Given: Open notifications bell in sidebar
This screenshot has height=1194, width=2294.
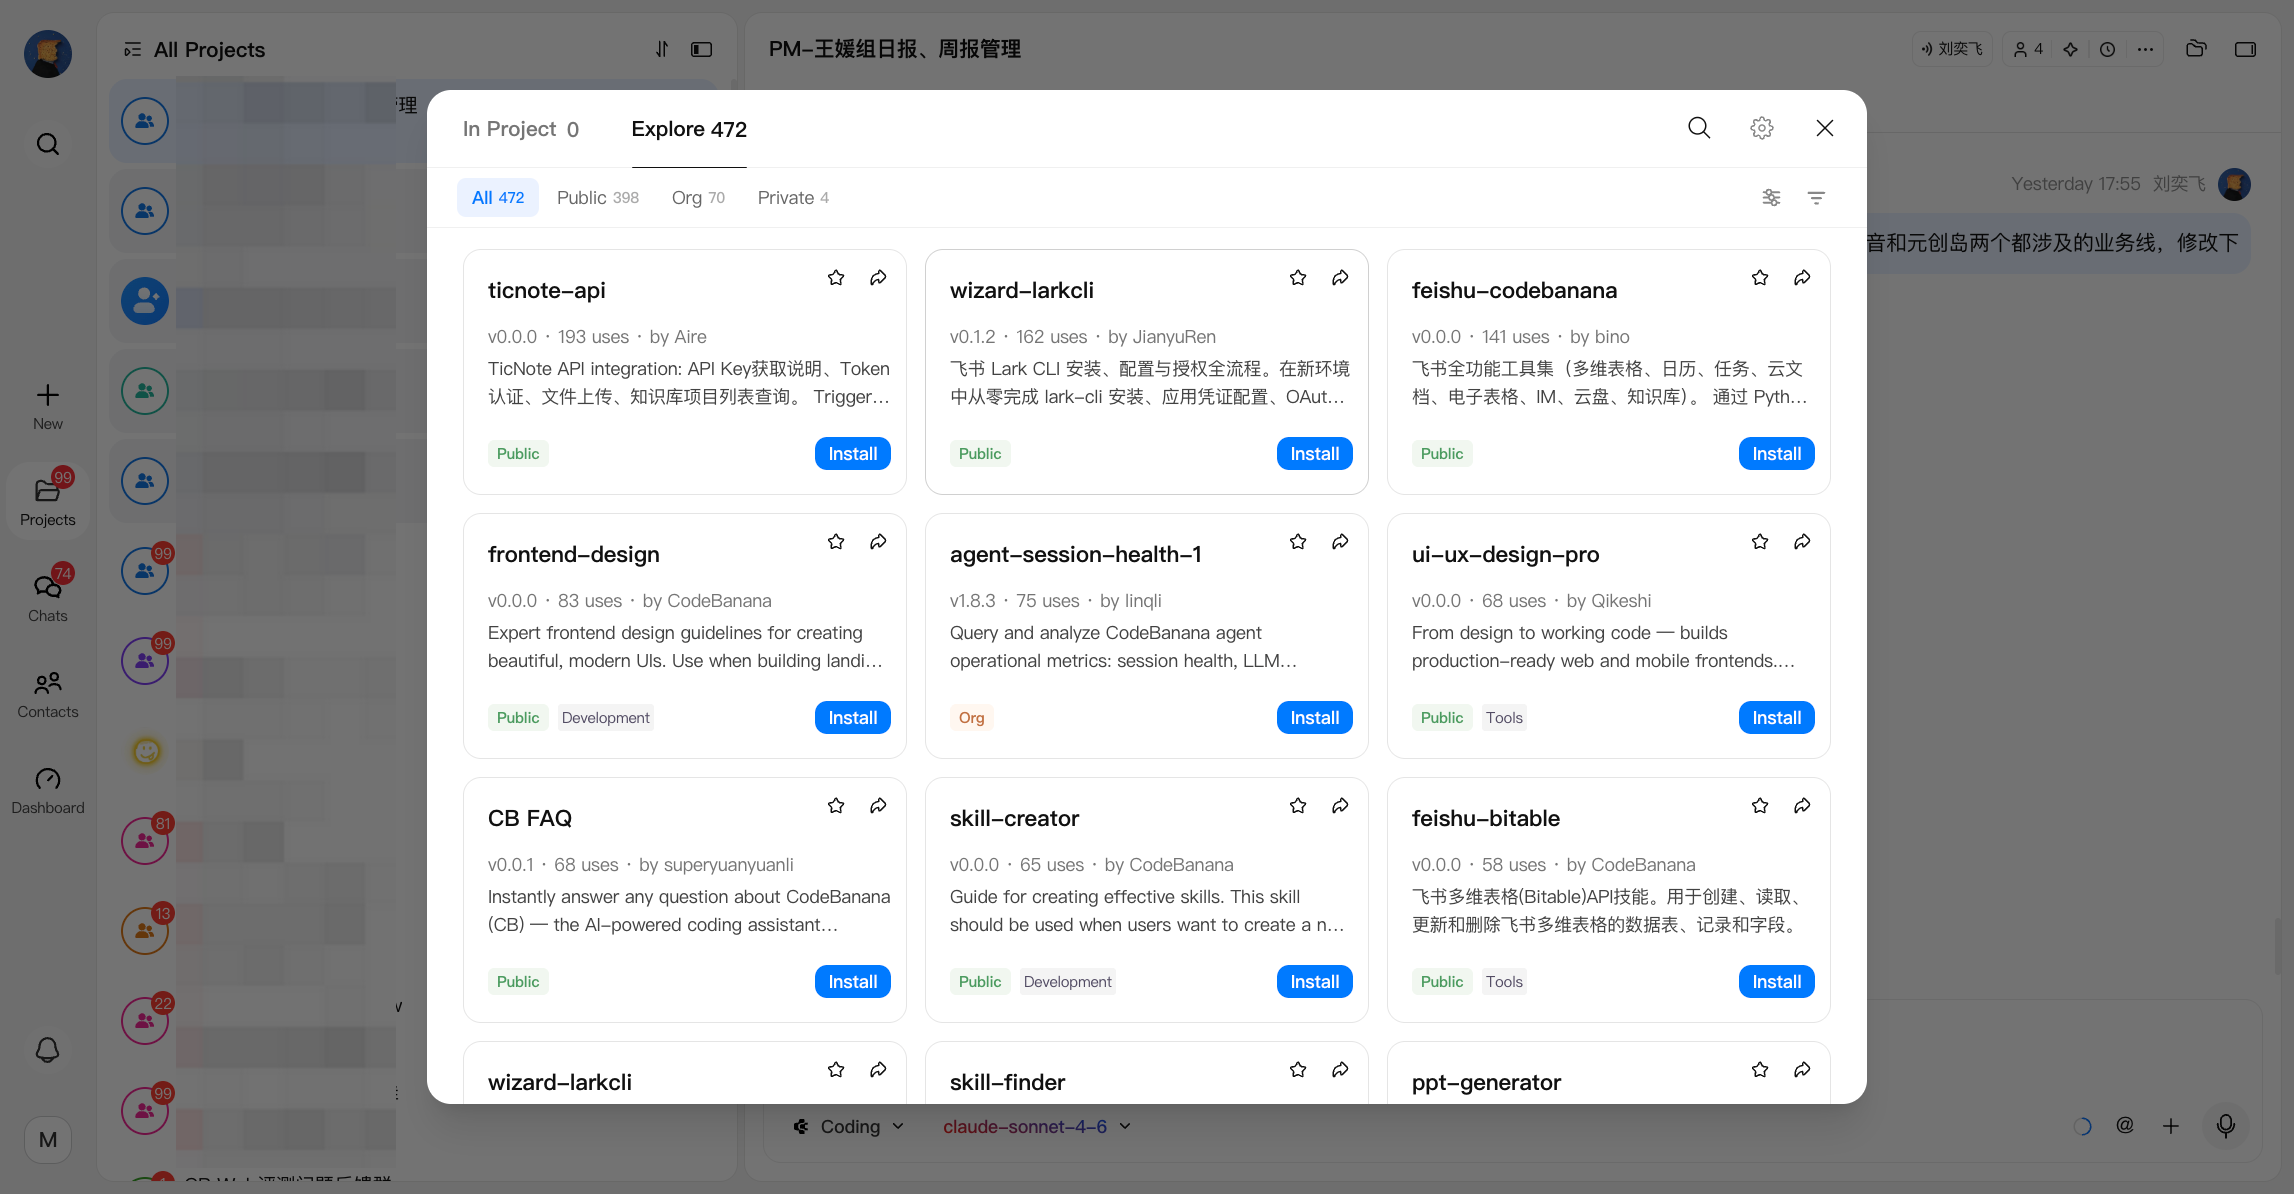Looking at the screenshot, I should (x=48, y=1050).
